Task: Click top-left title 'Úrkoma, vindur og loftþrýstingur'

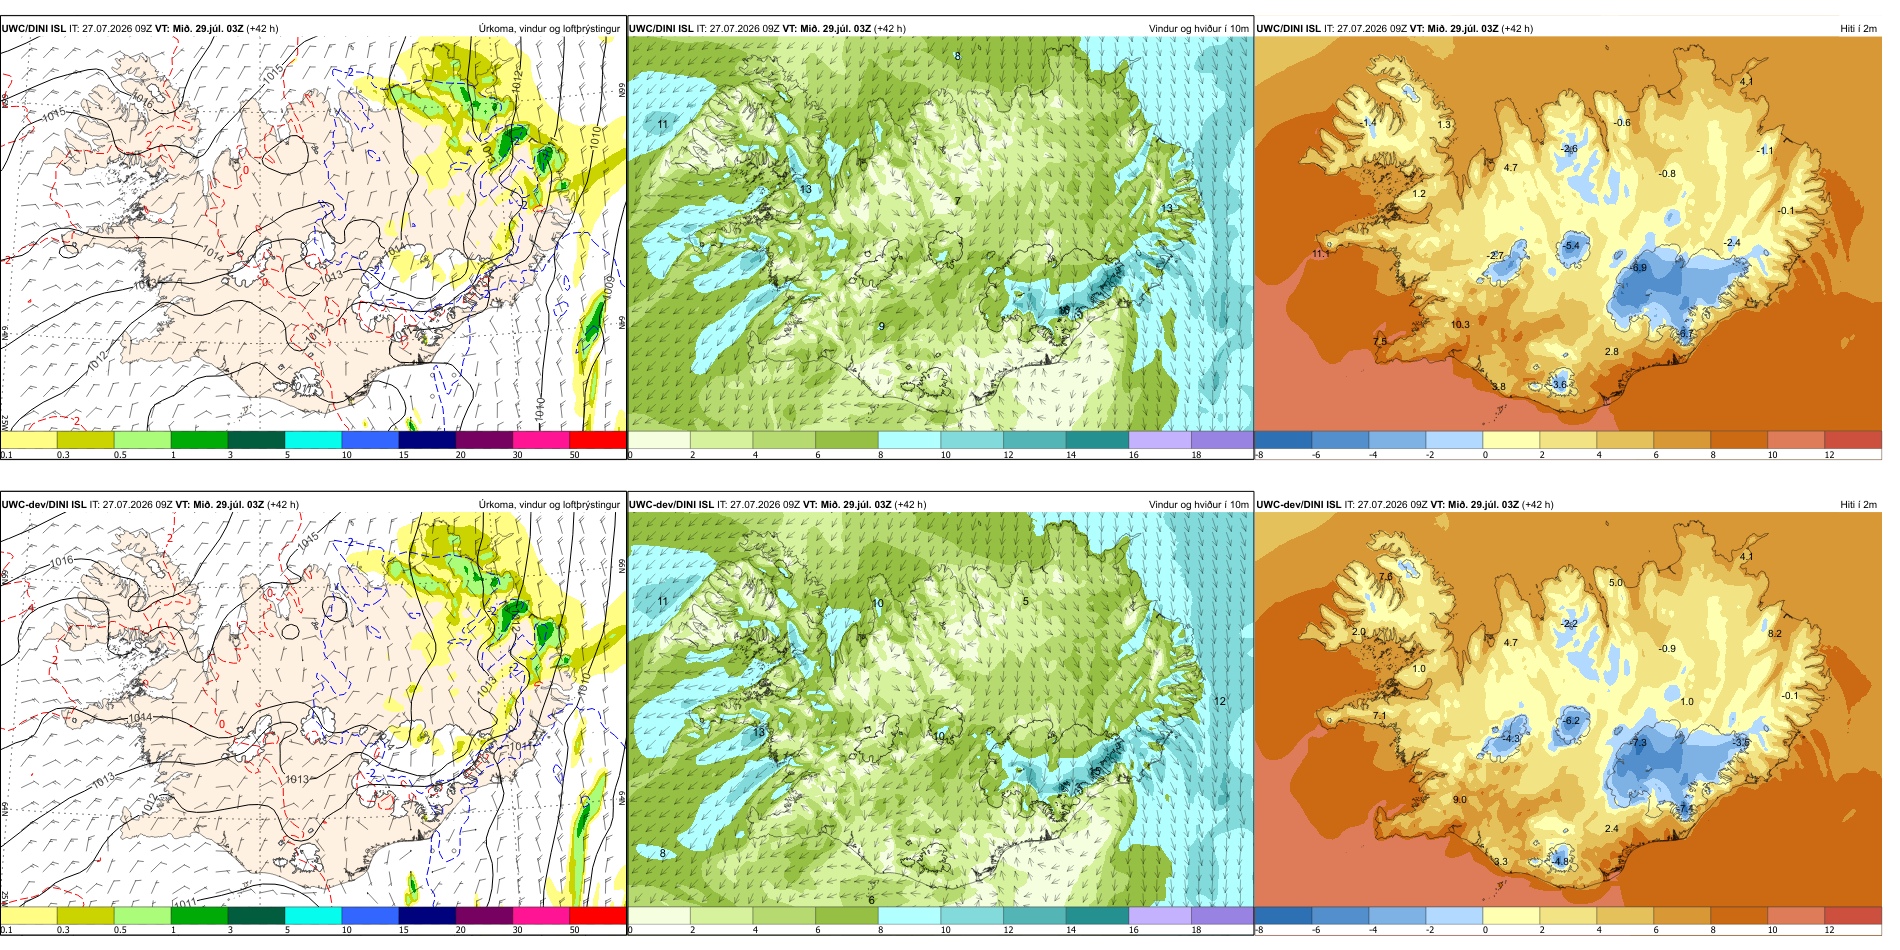Action: click(549, 29)
